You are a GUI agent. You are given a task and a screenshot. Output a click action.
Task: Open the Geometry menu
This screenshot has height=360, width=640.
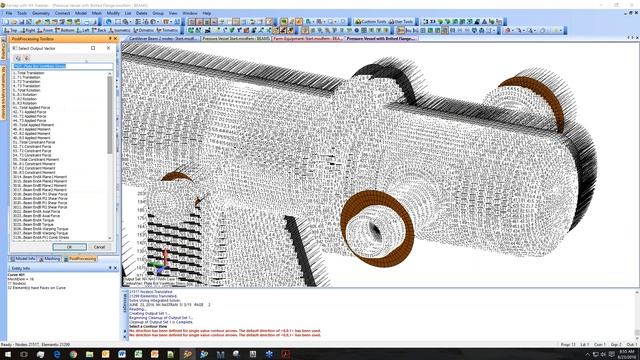[41, 13]
